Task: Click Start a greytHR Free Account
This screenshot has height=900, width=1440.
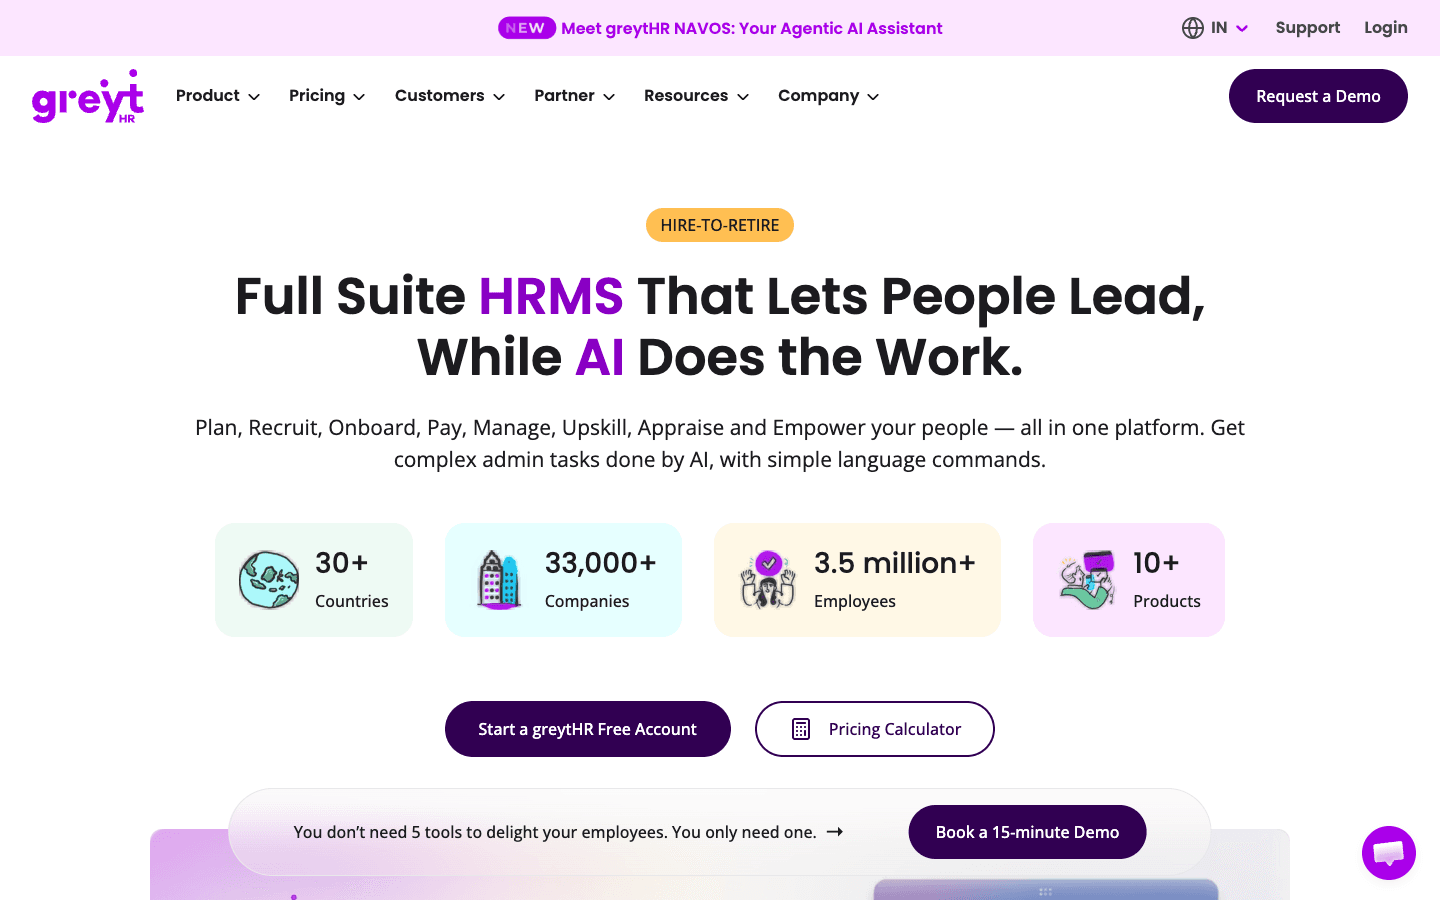Action: (588, 729)
